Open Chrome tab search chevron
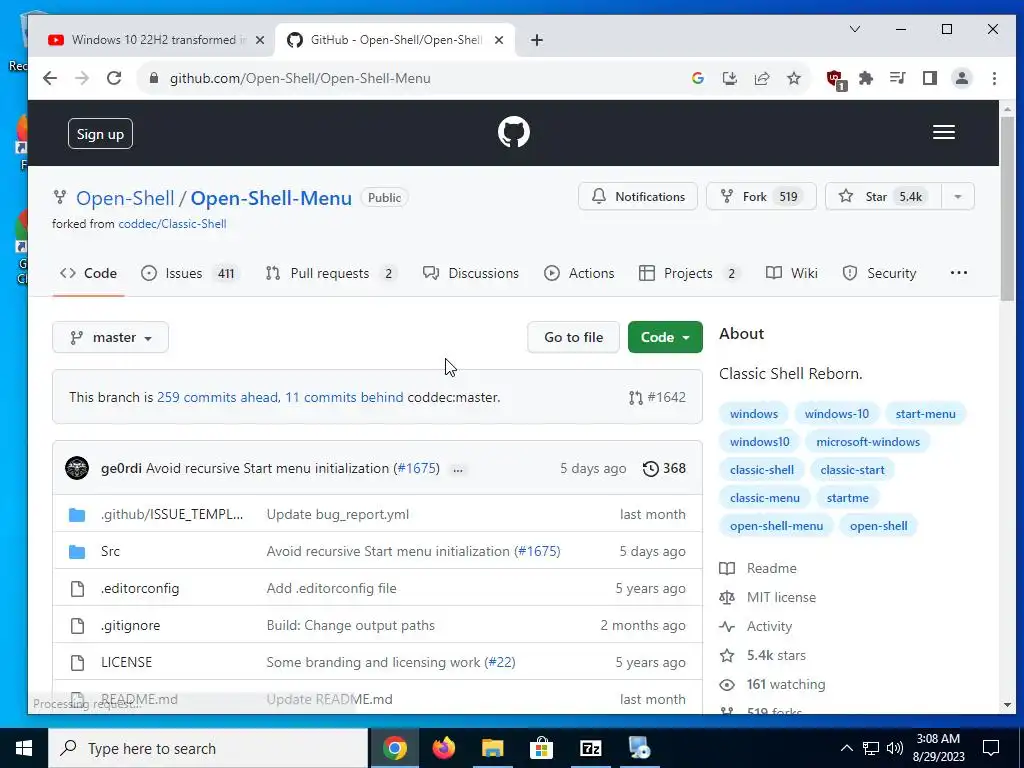 tap(855, 29)
